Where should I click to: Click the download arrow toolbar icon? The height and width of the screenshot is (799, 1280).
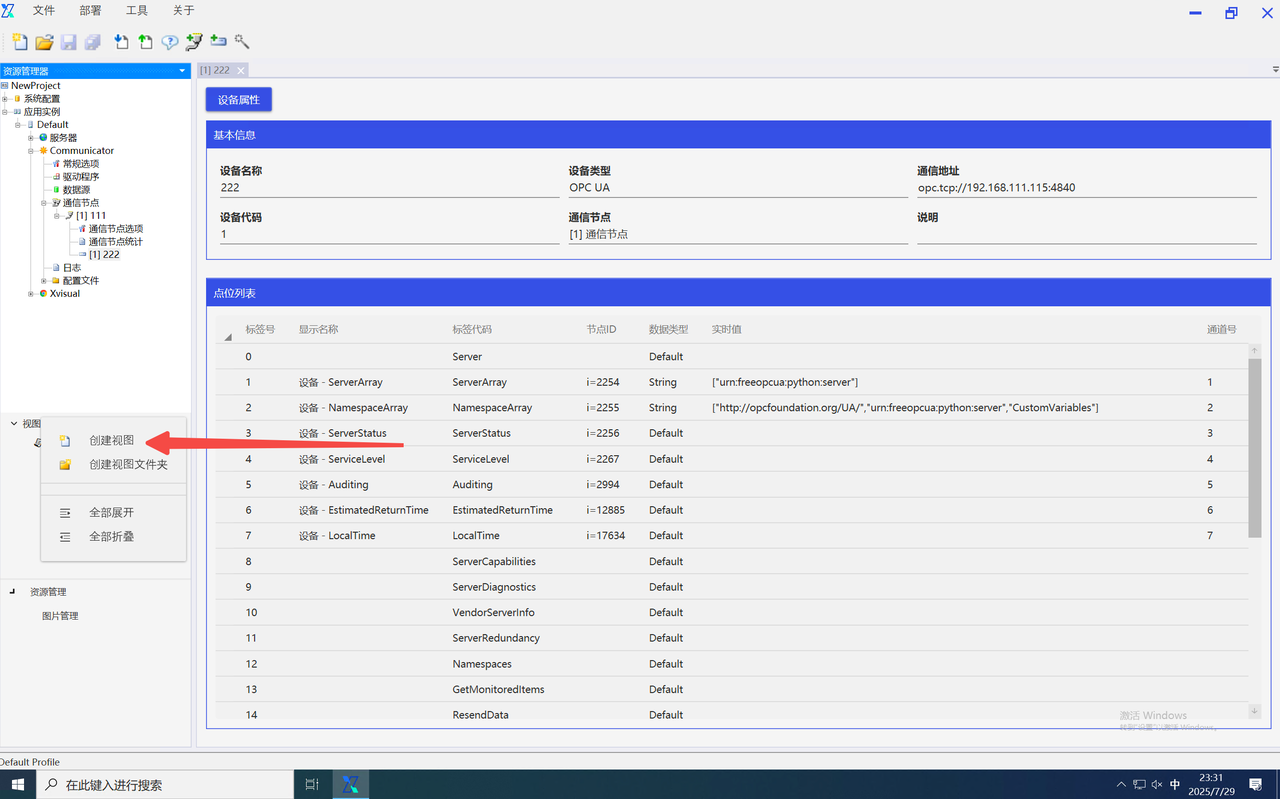point(121,42)
